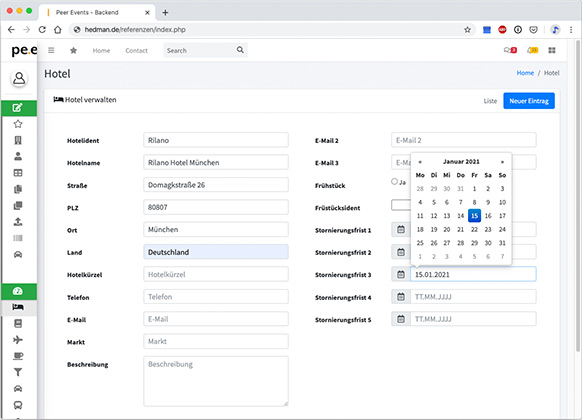Screen dimensions: 582x420
Task: Go to next month in date picker
Action: (x=502, y=162)
